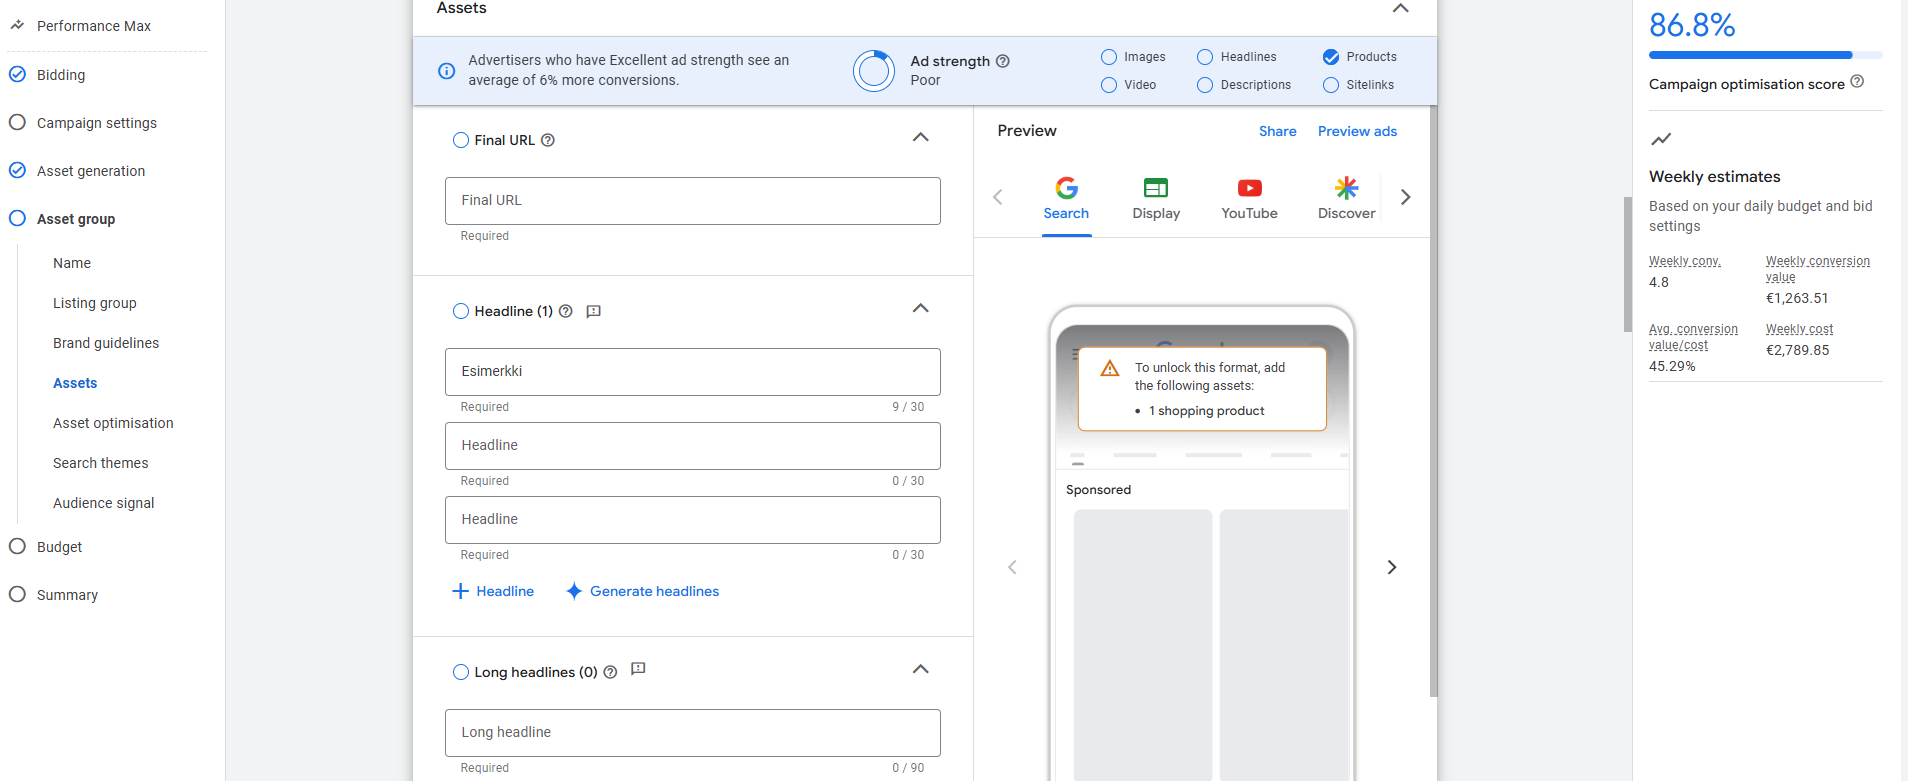Collapse the Headline section

[920, 309]
